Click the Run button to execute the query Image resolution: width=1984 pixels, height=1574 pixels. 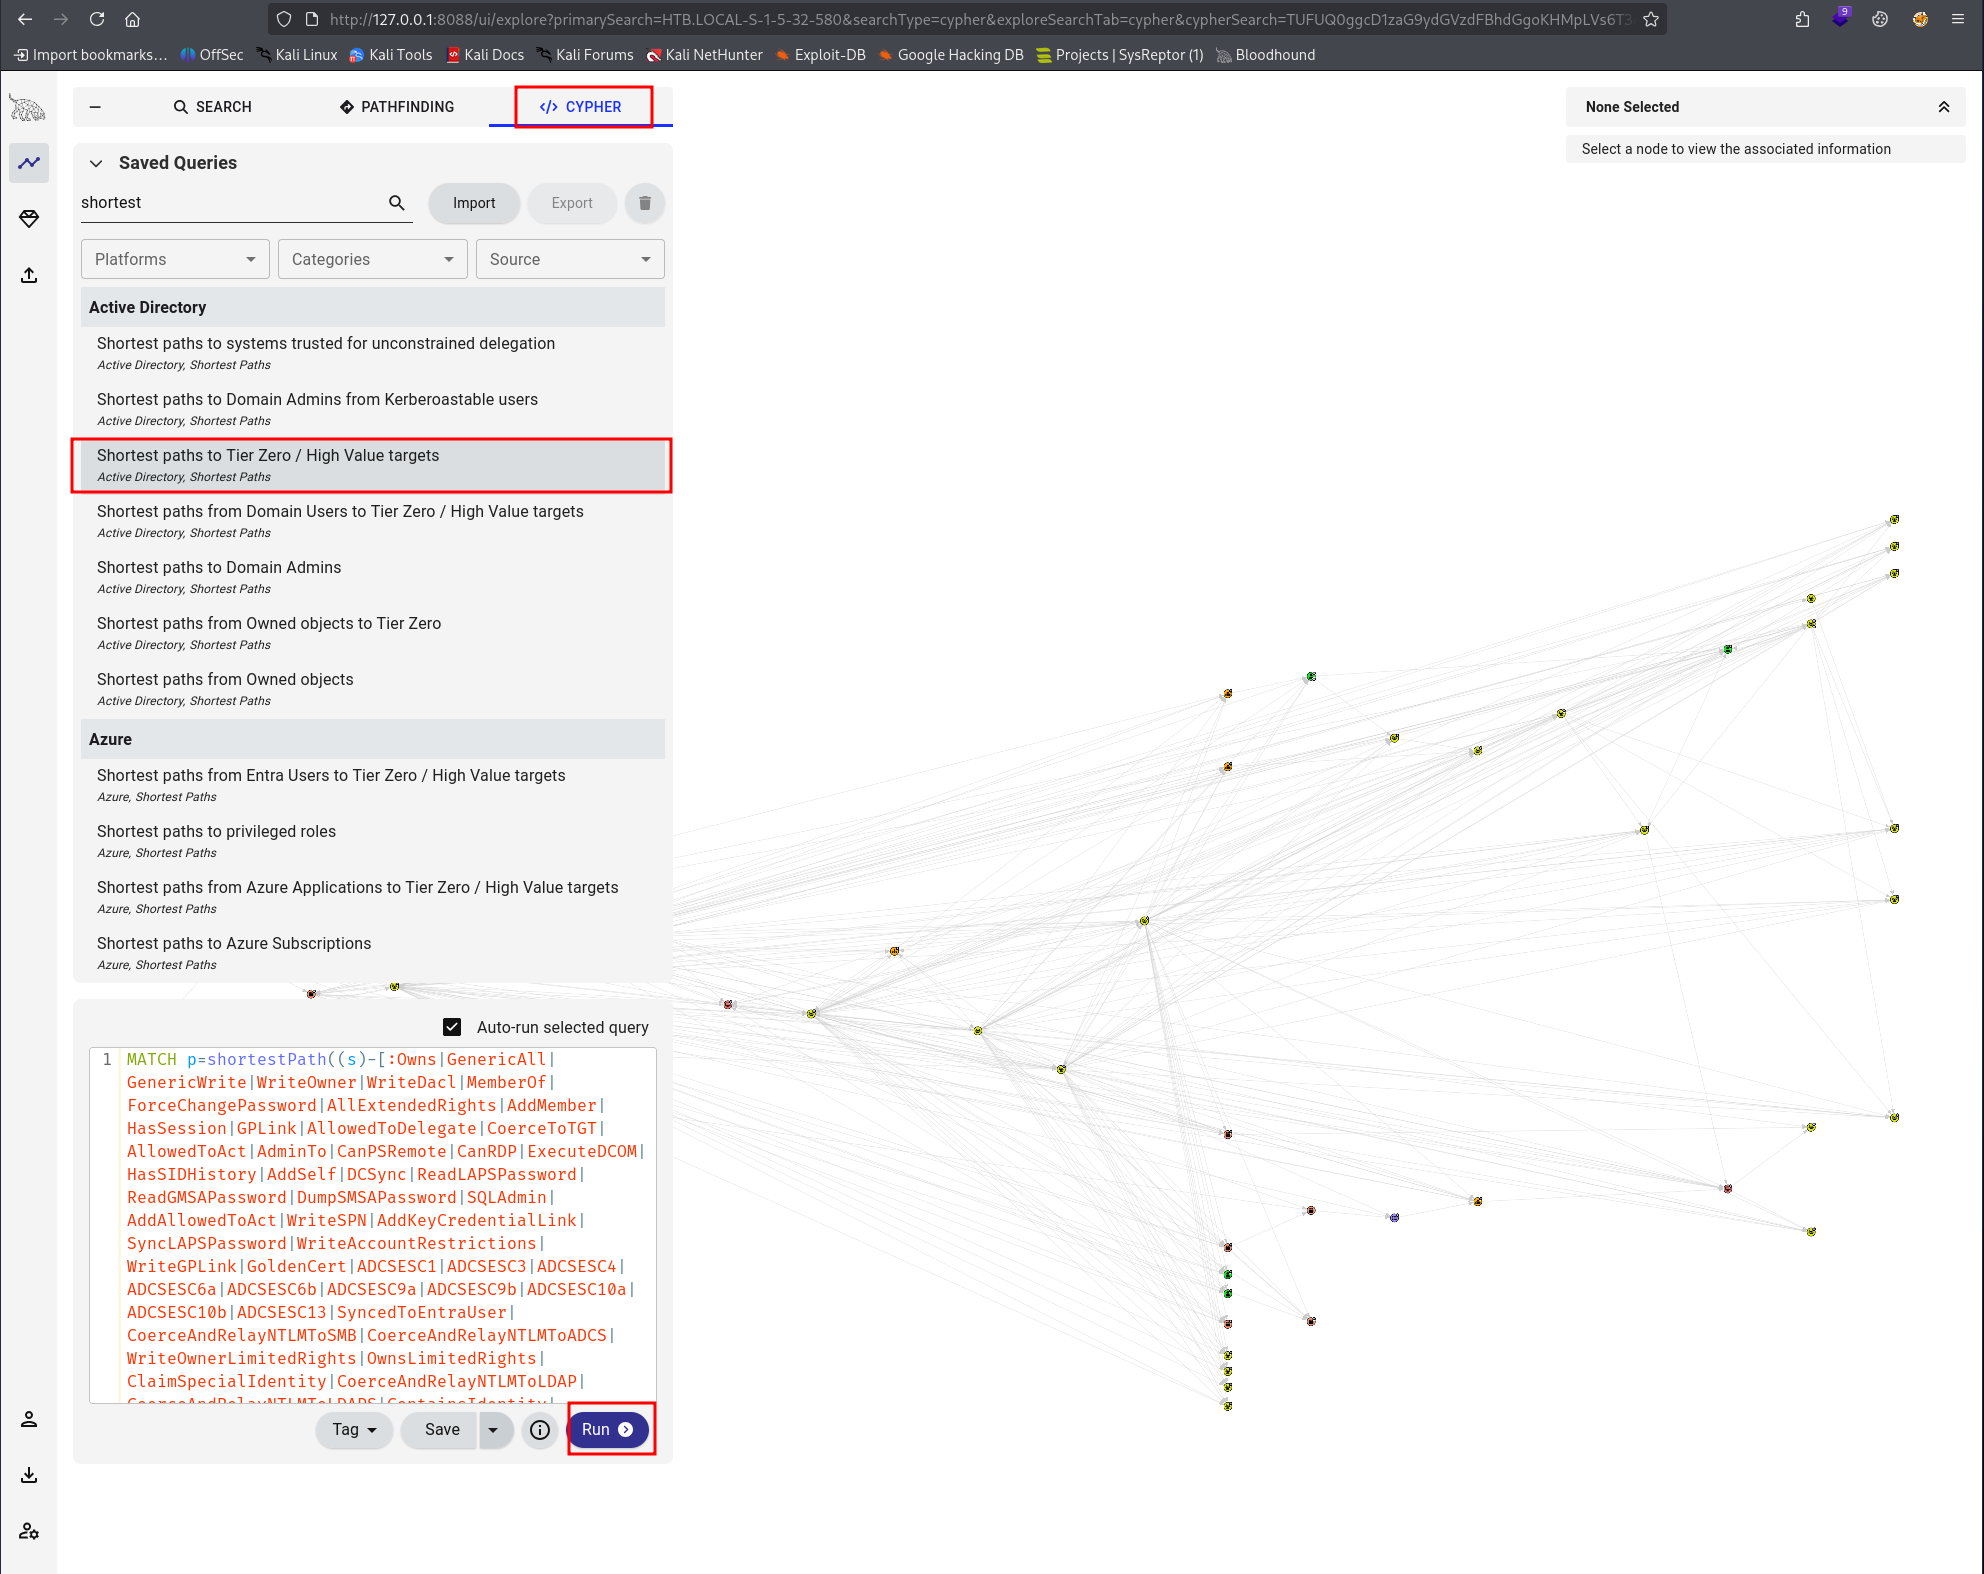click(608, 1429)
